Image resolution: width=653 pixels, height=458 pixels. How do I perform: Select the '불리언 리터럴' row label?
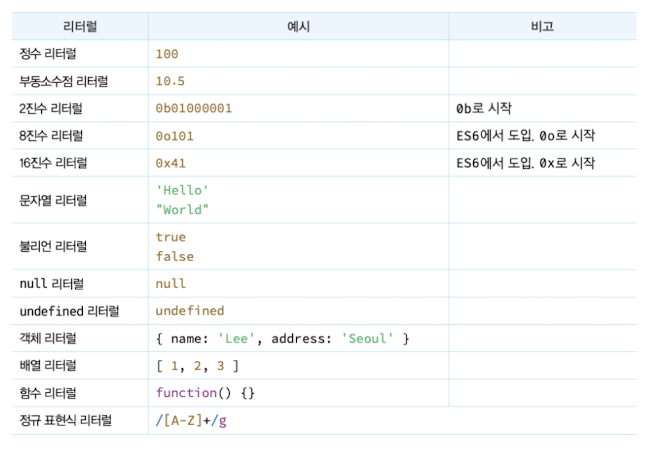pos(53,246)
